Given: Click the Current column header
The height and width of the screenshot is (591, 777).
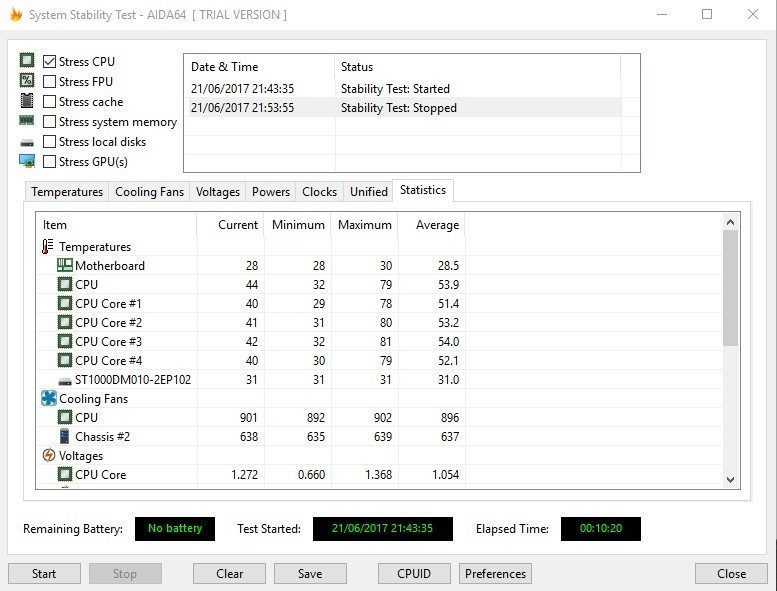Looking at the screenshot, I should point(230,225).
